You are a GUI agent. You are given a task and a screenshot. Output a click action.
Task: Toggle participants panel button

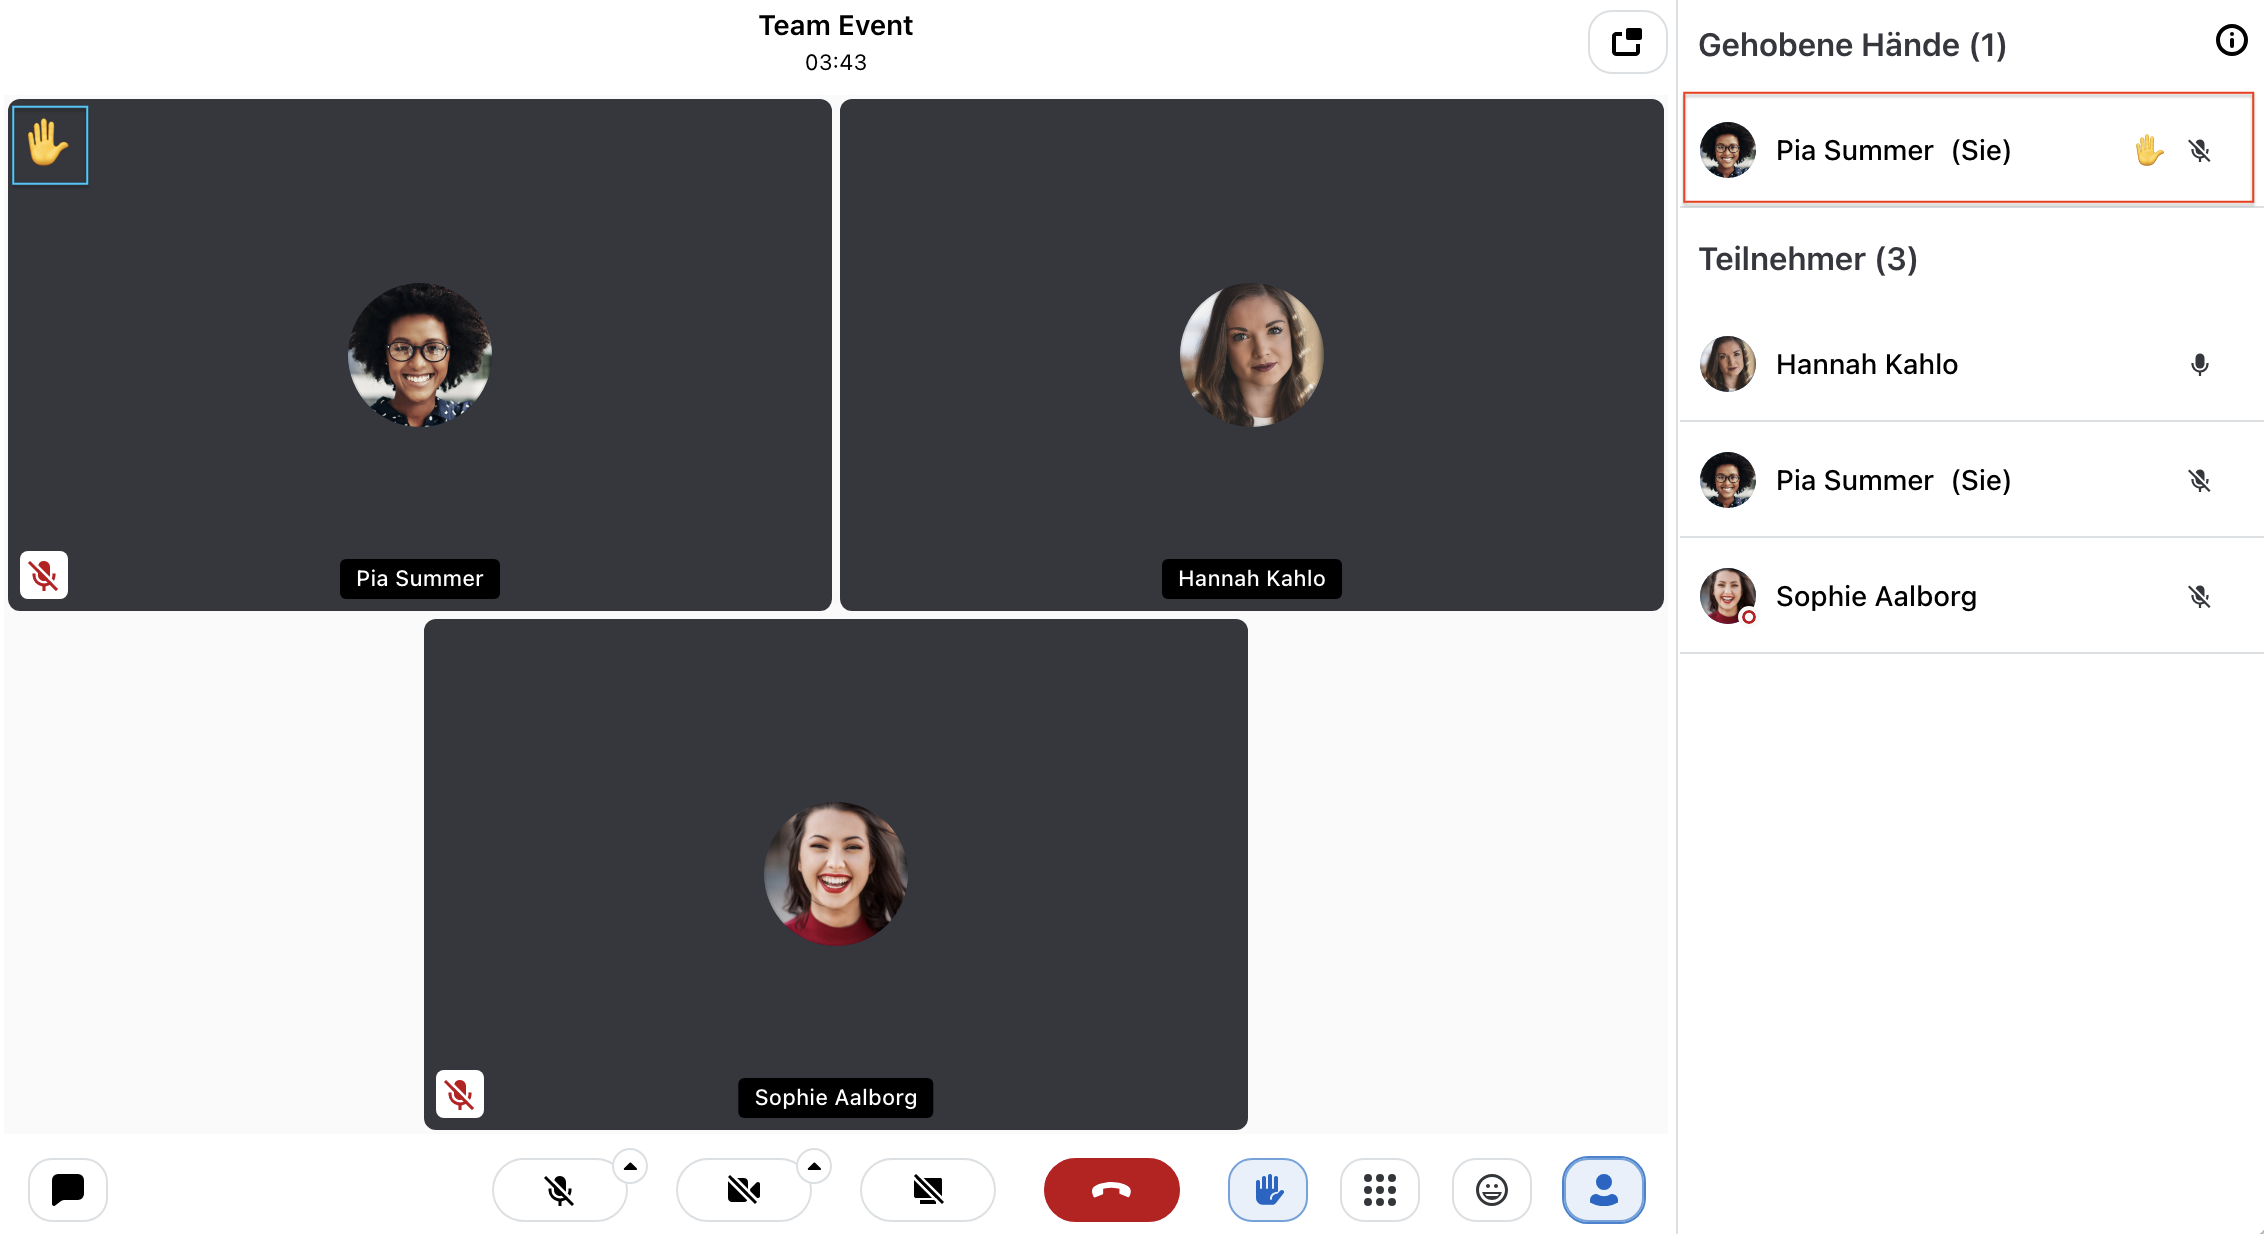(1604, 1189)
